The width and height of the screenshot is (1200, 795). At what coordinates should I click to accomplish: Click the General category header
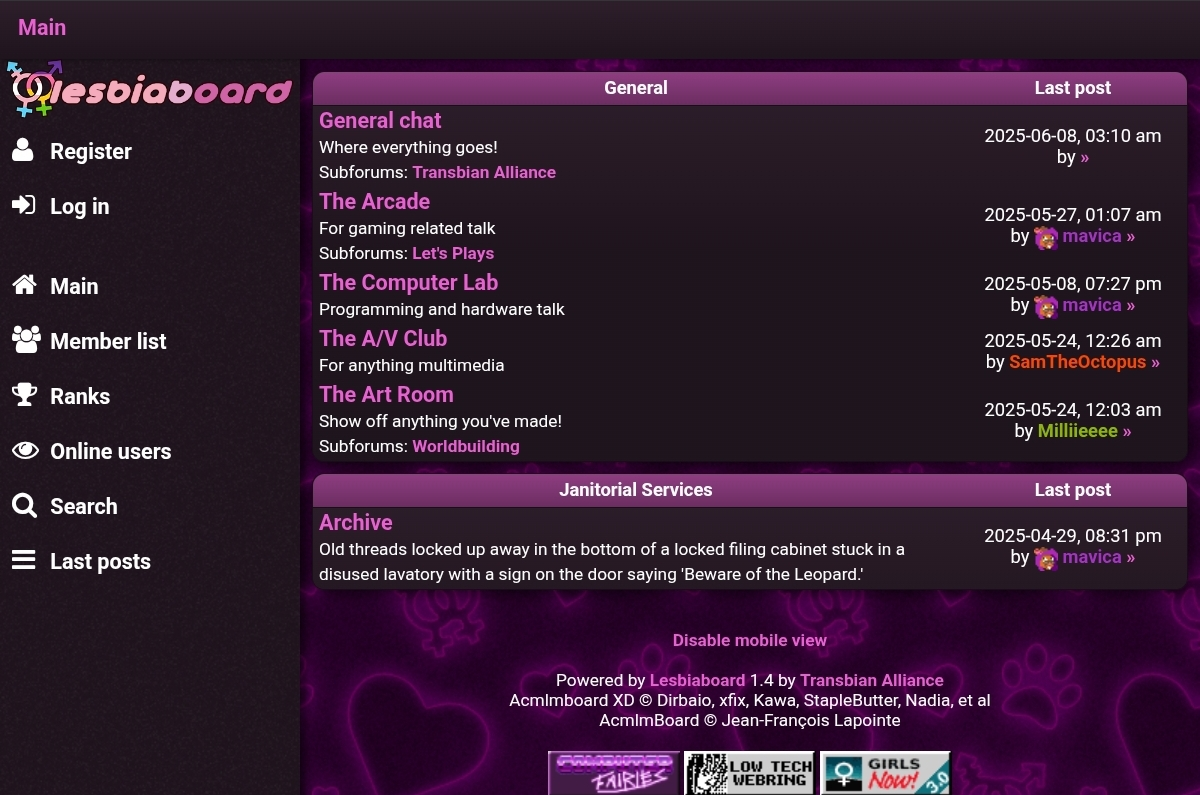tap(636, 88)
